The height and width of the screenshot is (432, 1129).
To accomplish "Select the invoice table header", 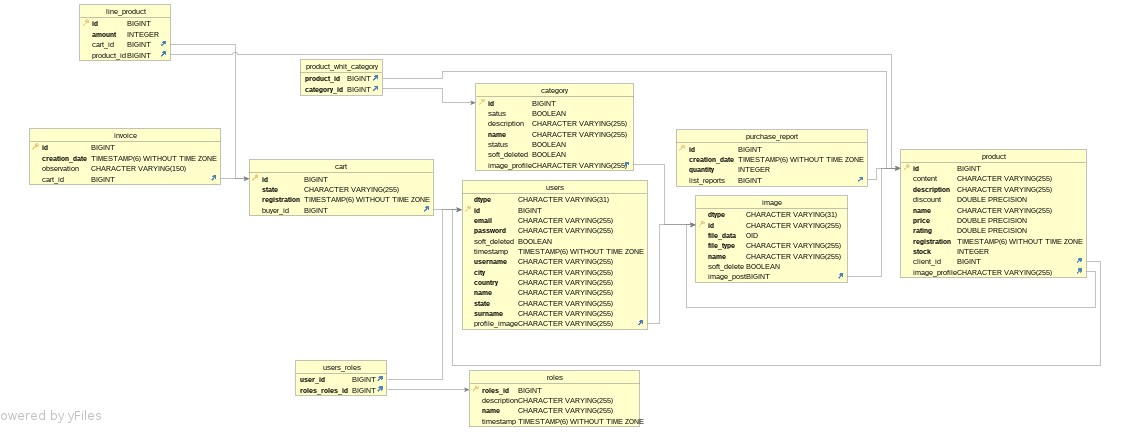I will [125, 135].
